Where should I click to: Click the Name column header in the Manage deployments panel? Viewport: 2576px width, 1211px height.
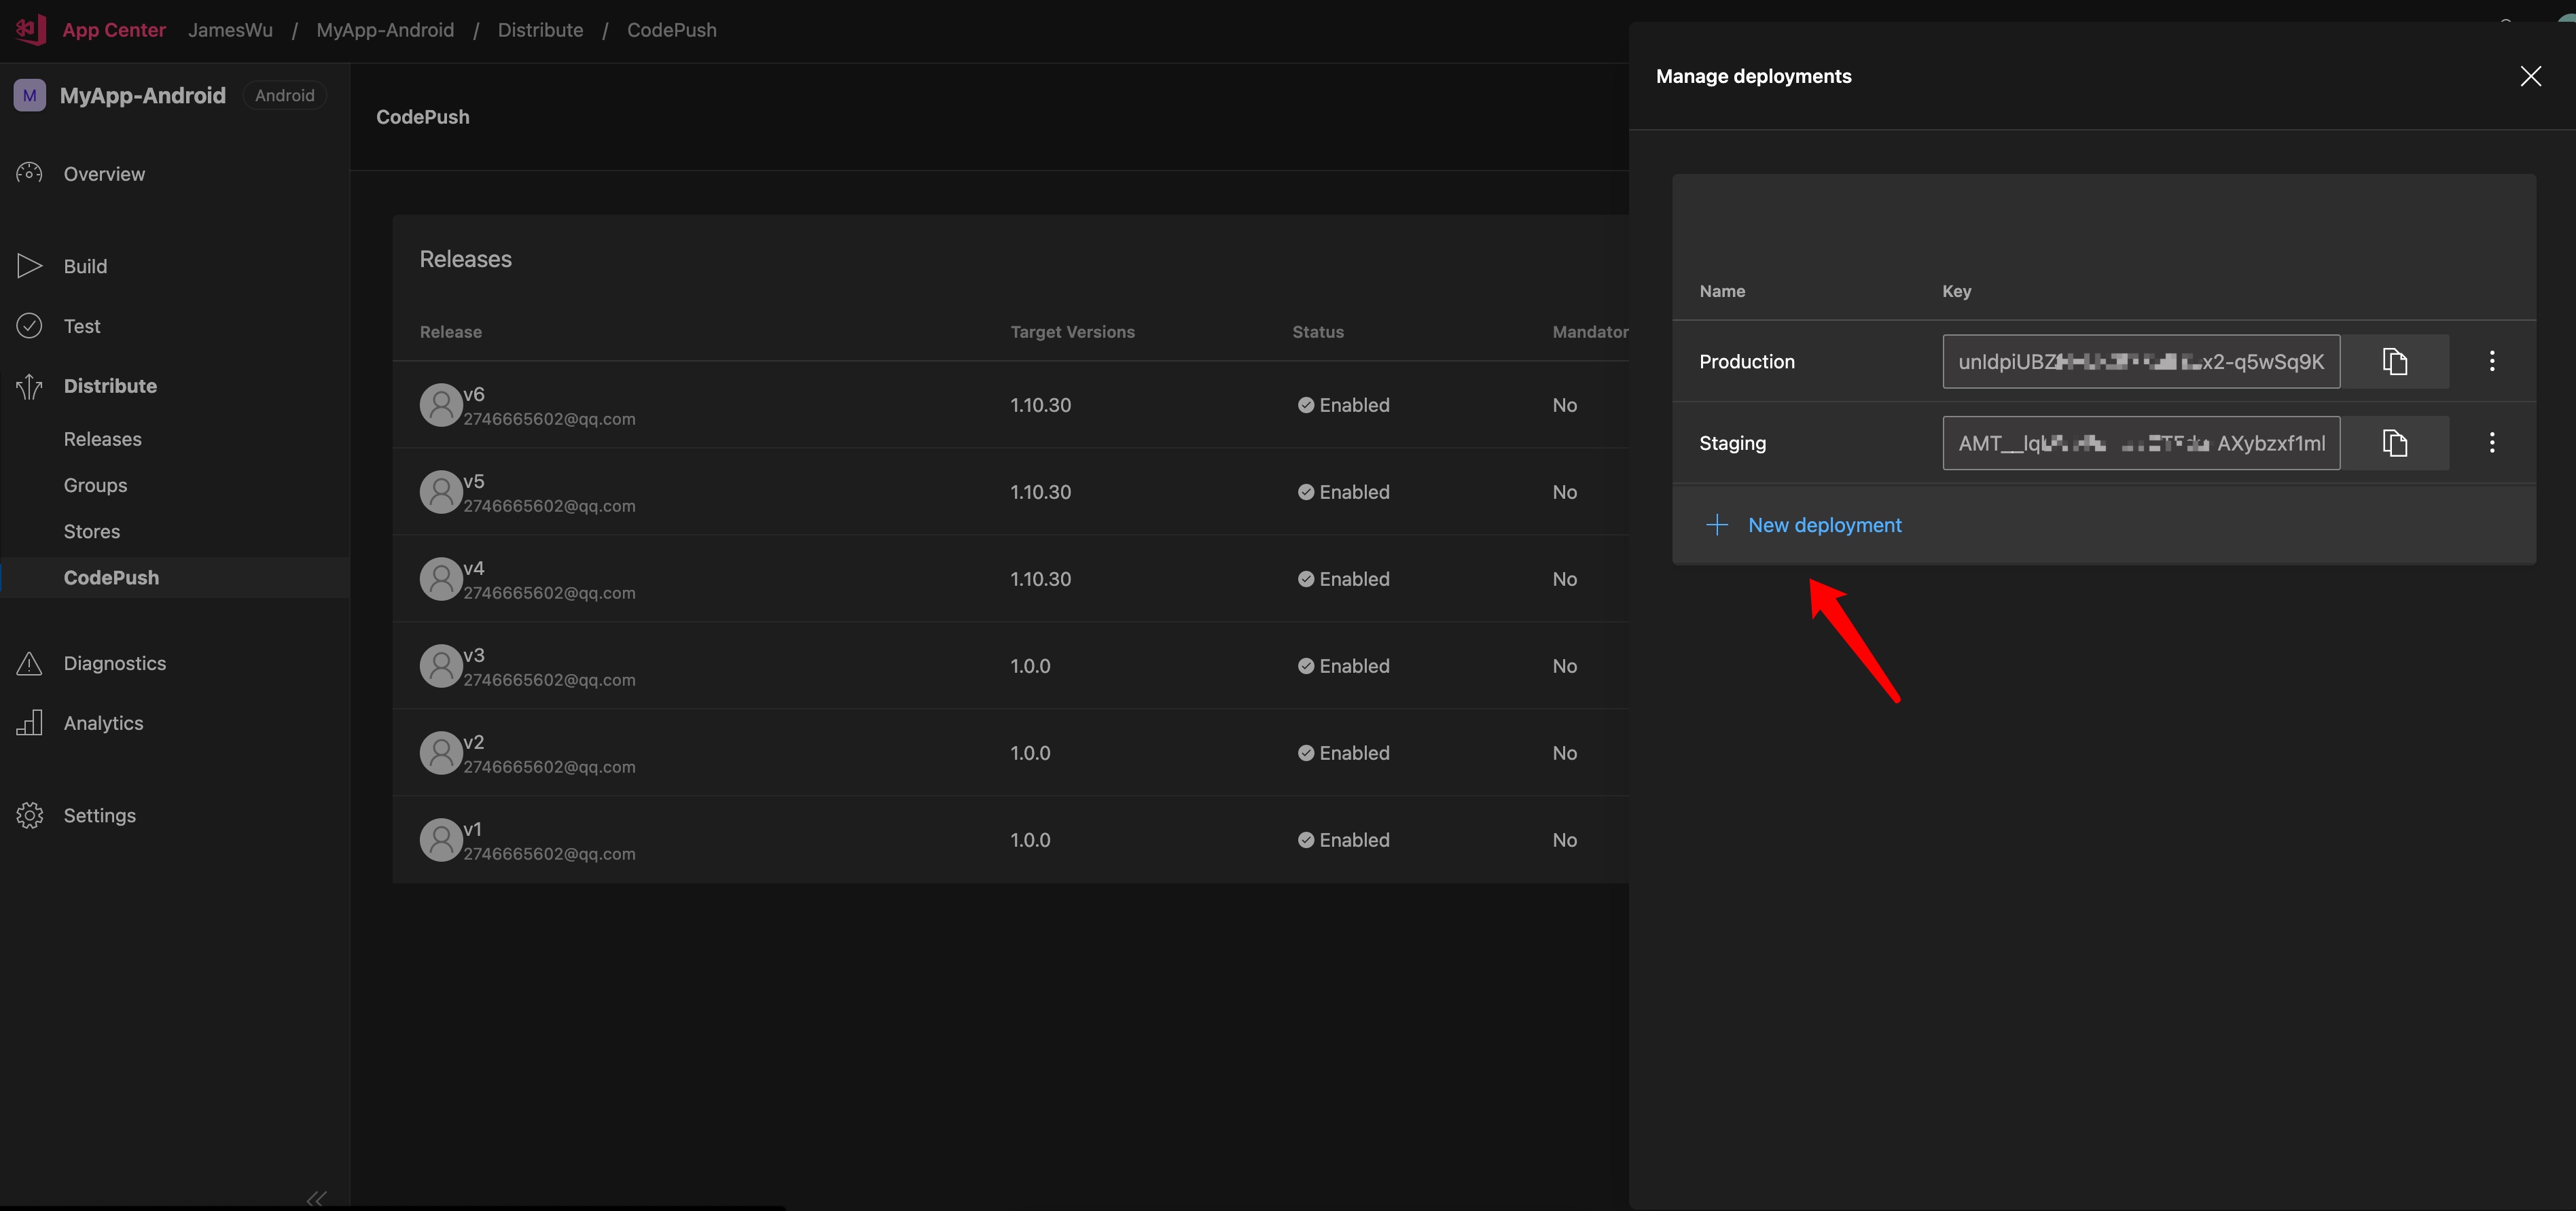pos(1722,291)
